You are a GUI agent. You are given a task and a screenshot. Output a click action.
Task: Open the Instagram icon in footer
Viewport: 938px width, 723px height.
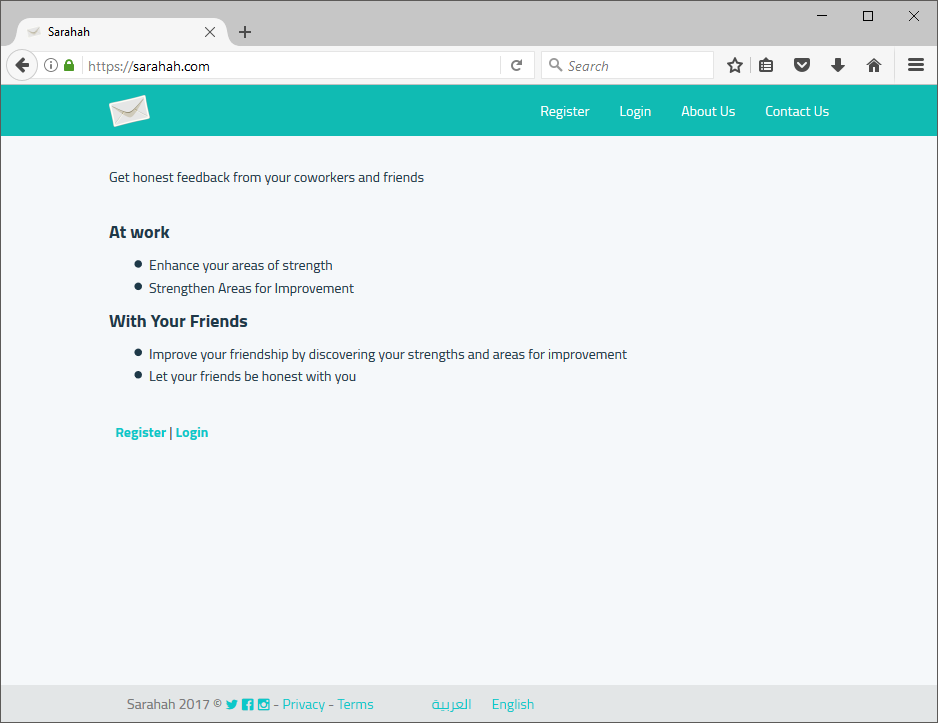click(x=264, y=704)
